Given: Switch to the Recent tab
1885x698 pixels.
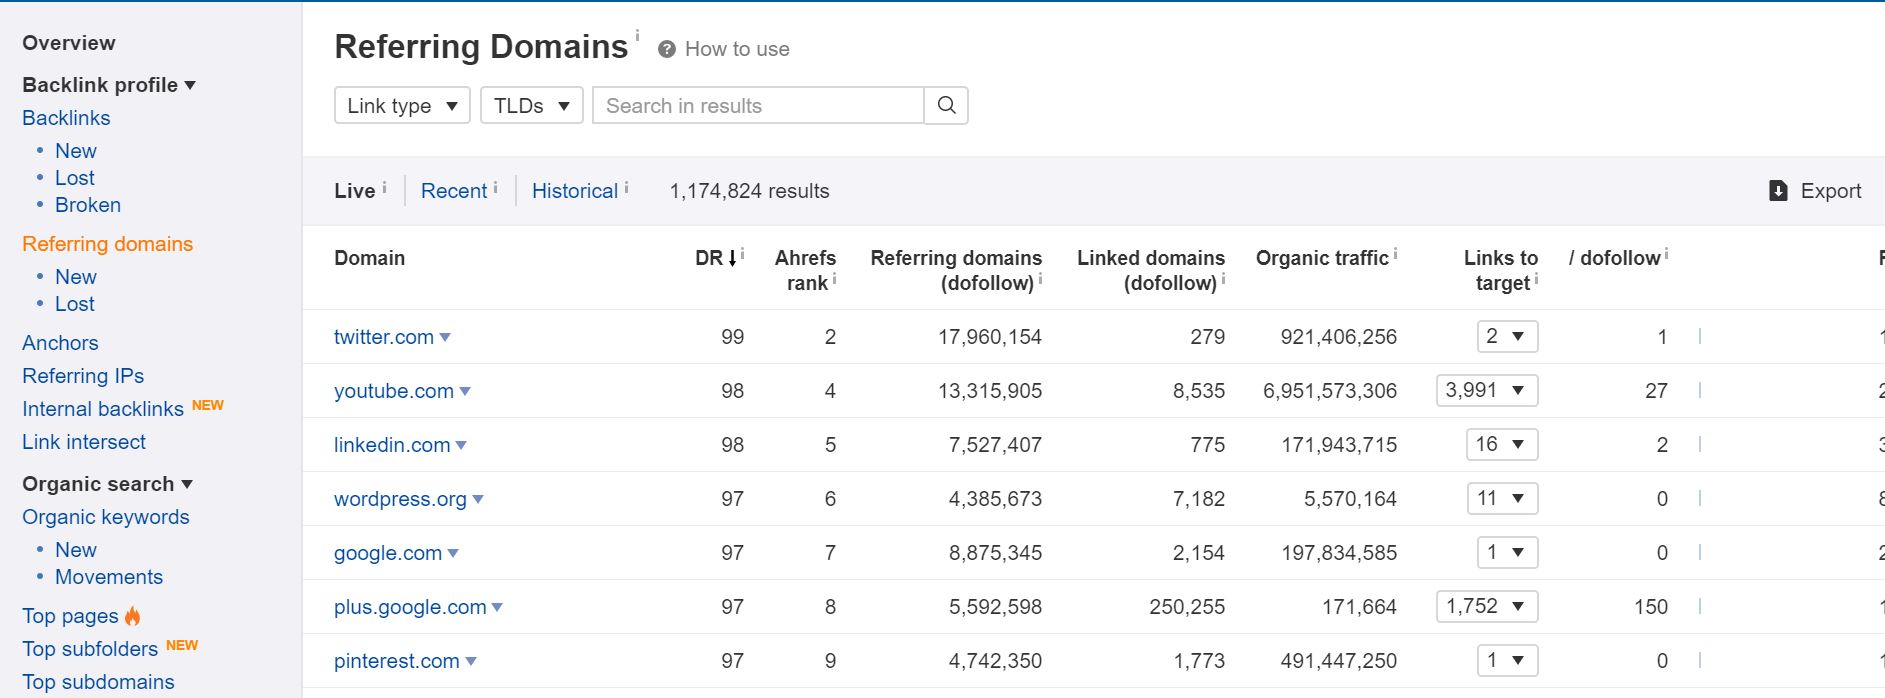Looking at the screenshot, I should click(454, 191).
